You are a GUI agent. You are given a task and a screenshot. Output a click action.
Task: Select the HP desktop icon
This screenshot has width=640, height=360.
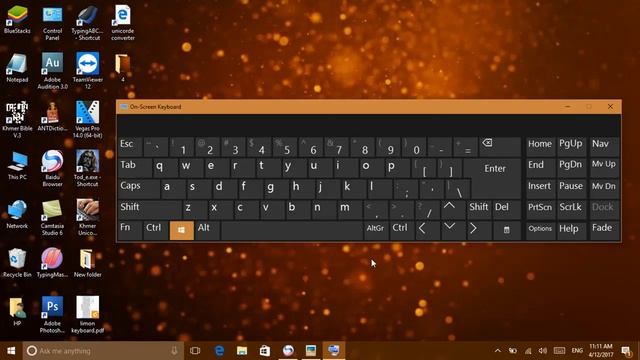[x=17, y=312]
